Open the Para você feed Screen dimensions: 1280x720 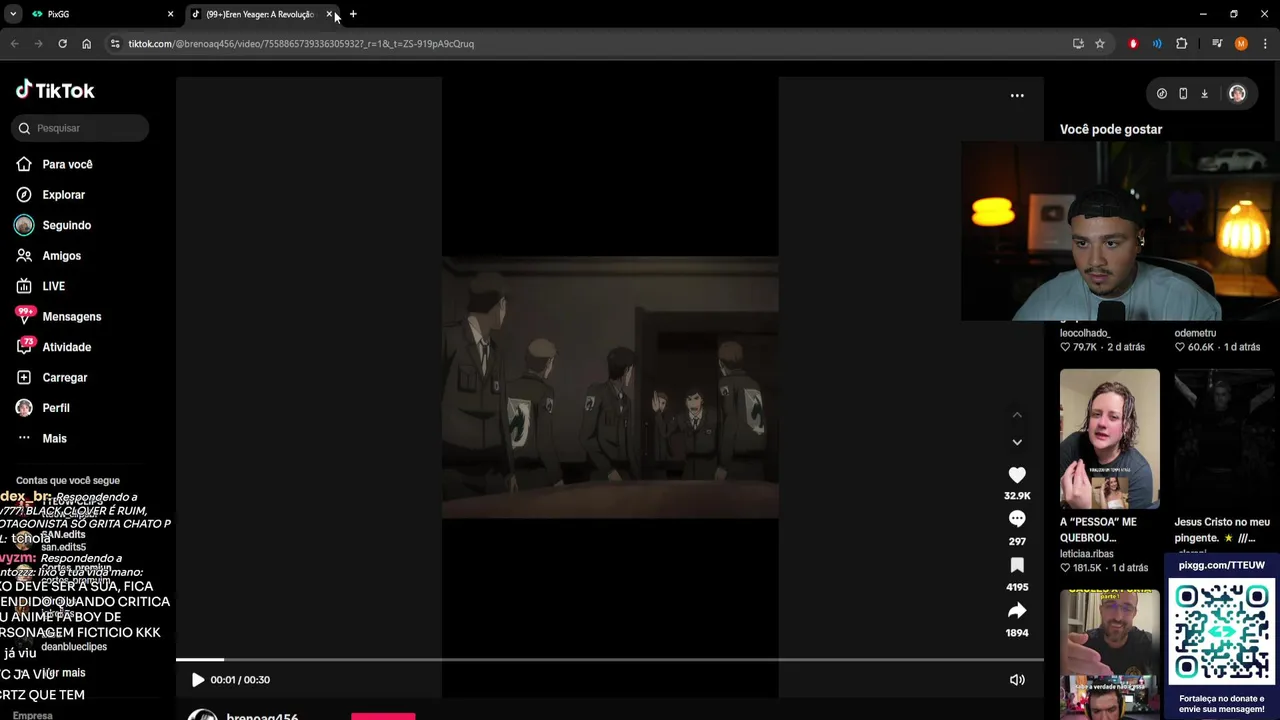67,164
